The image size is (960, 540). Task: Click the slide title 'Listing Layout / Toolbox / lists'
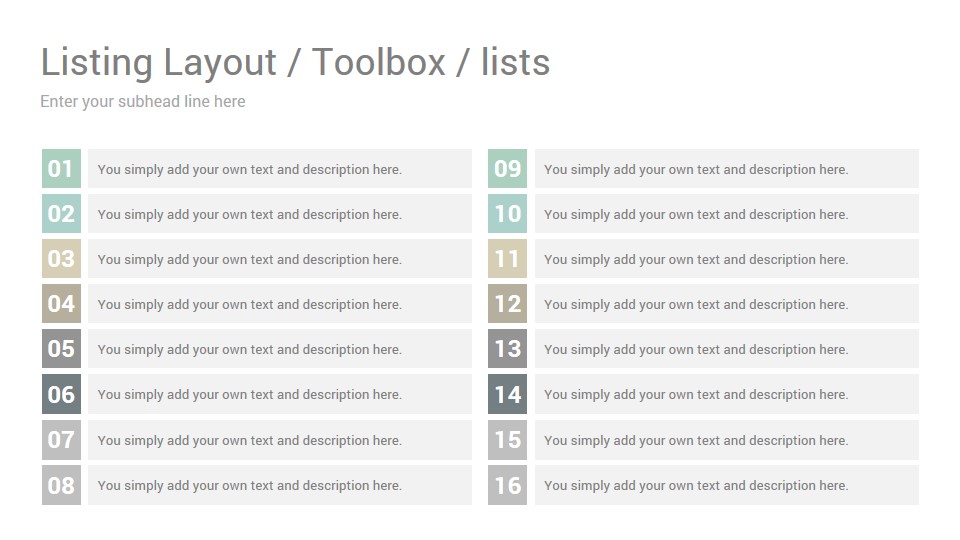(295, 62)
